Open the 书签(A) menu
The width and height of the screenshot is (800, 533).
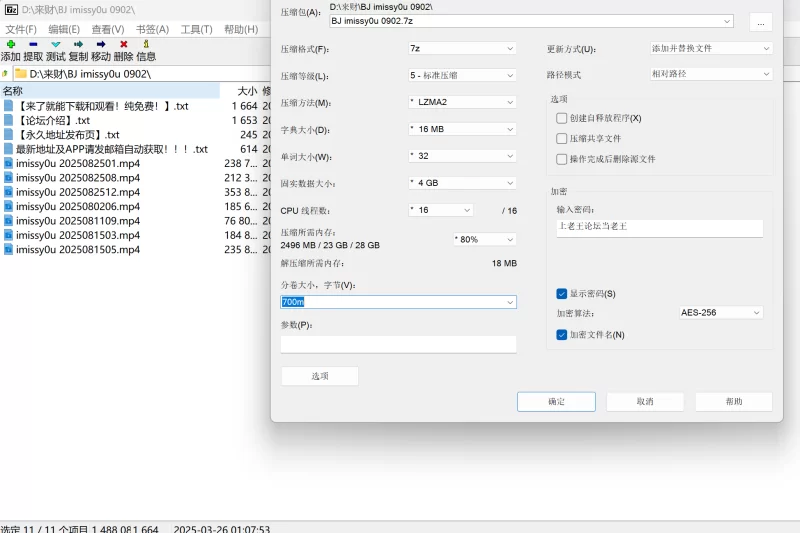click(152, 30)
